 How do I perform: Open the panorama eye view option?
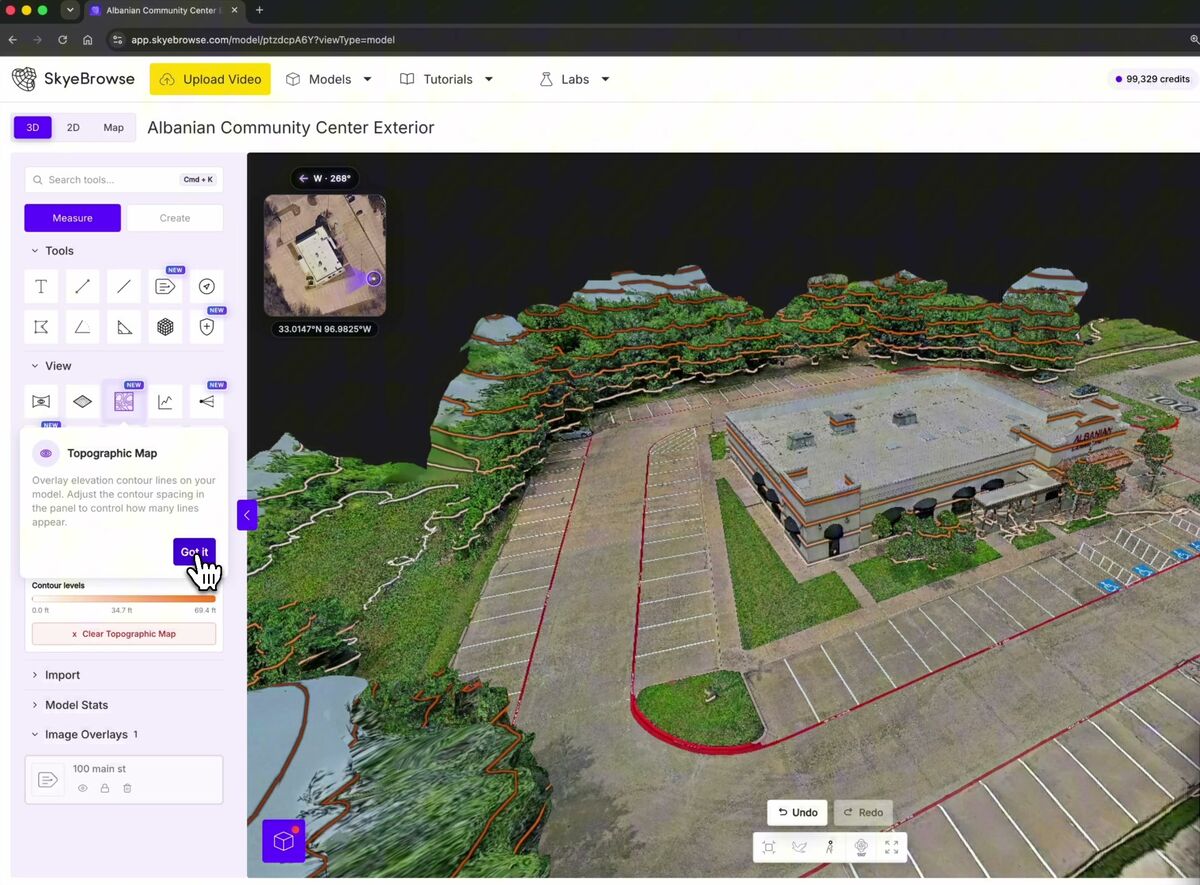coord(41,402)
